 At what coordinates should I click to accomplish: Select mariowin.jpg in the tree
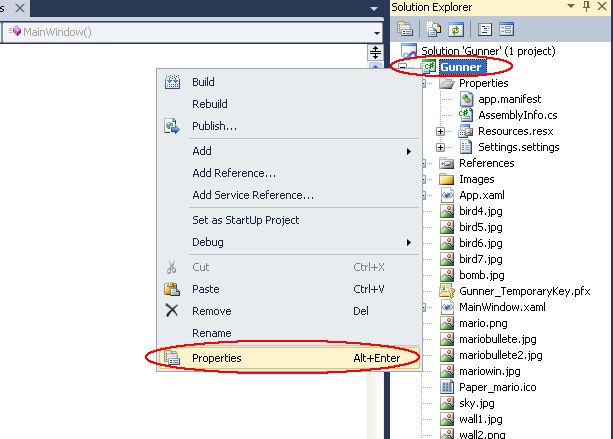490,371
